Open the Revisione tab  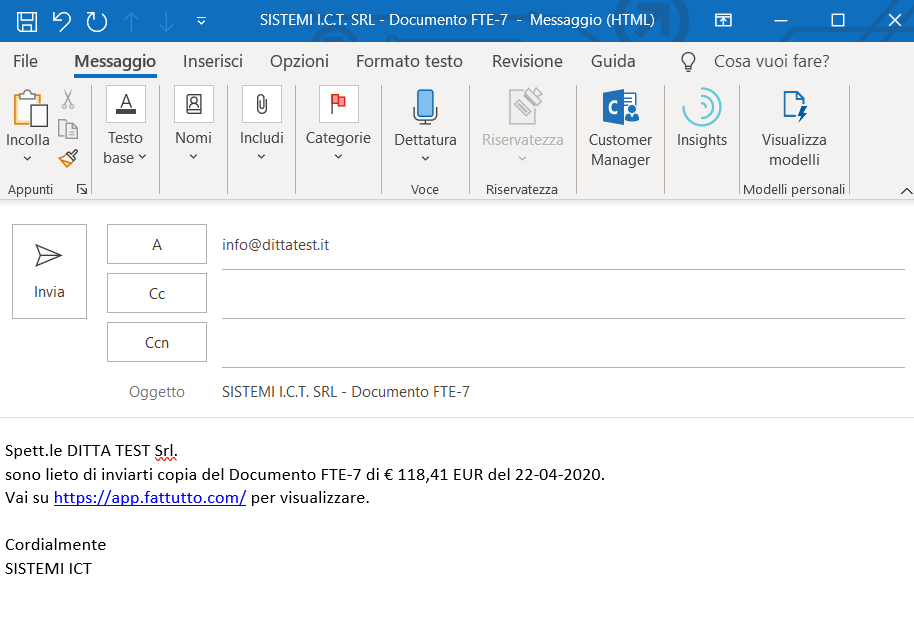[527, 61]
